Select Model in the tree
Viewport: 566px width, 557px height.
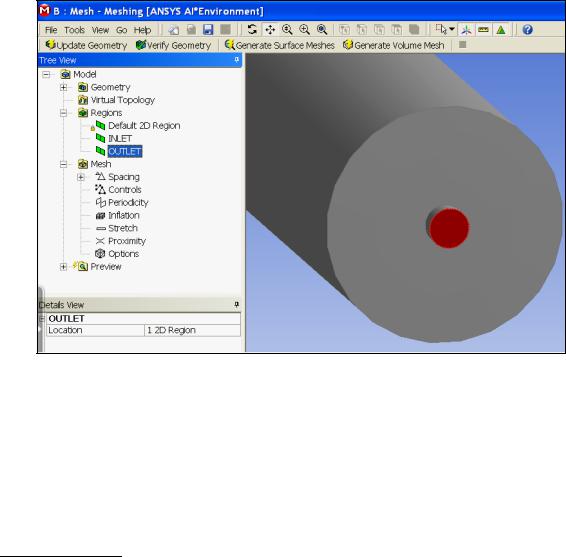pos(85,74)
